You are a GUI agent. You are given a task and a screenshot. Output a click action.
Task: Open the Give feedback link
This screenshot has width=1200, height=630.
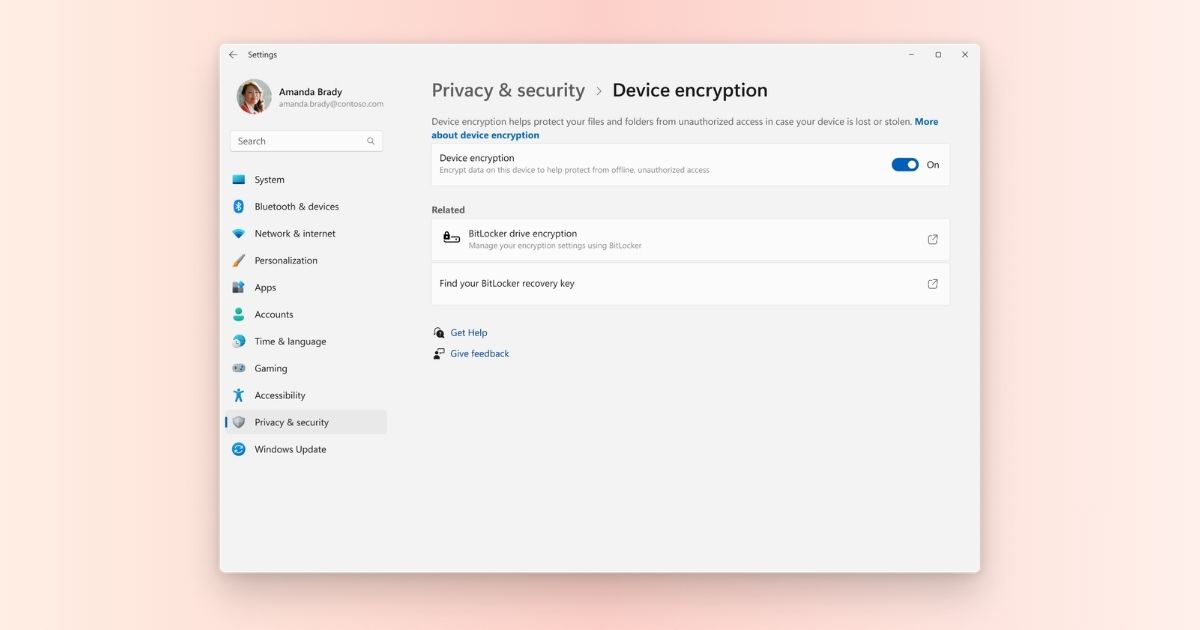[x=480, y=354]
